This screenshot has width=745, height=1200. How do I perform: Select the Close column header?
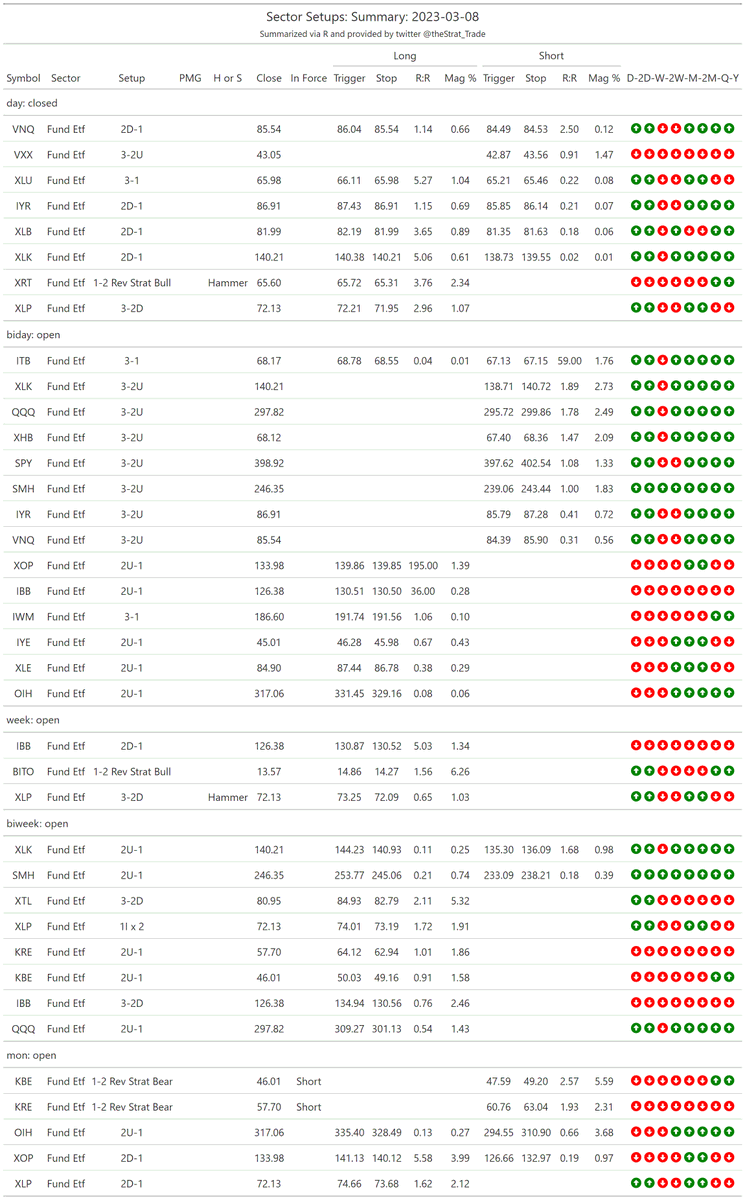coord(269,78)
